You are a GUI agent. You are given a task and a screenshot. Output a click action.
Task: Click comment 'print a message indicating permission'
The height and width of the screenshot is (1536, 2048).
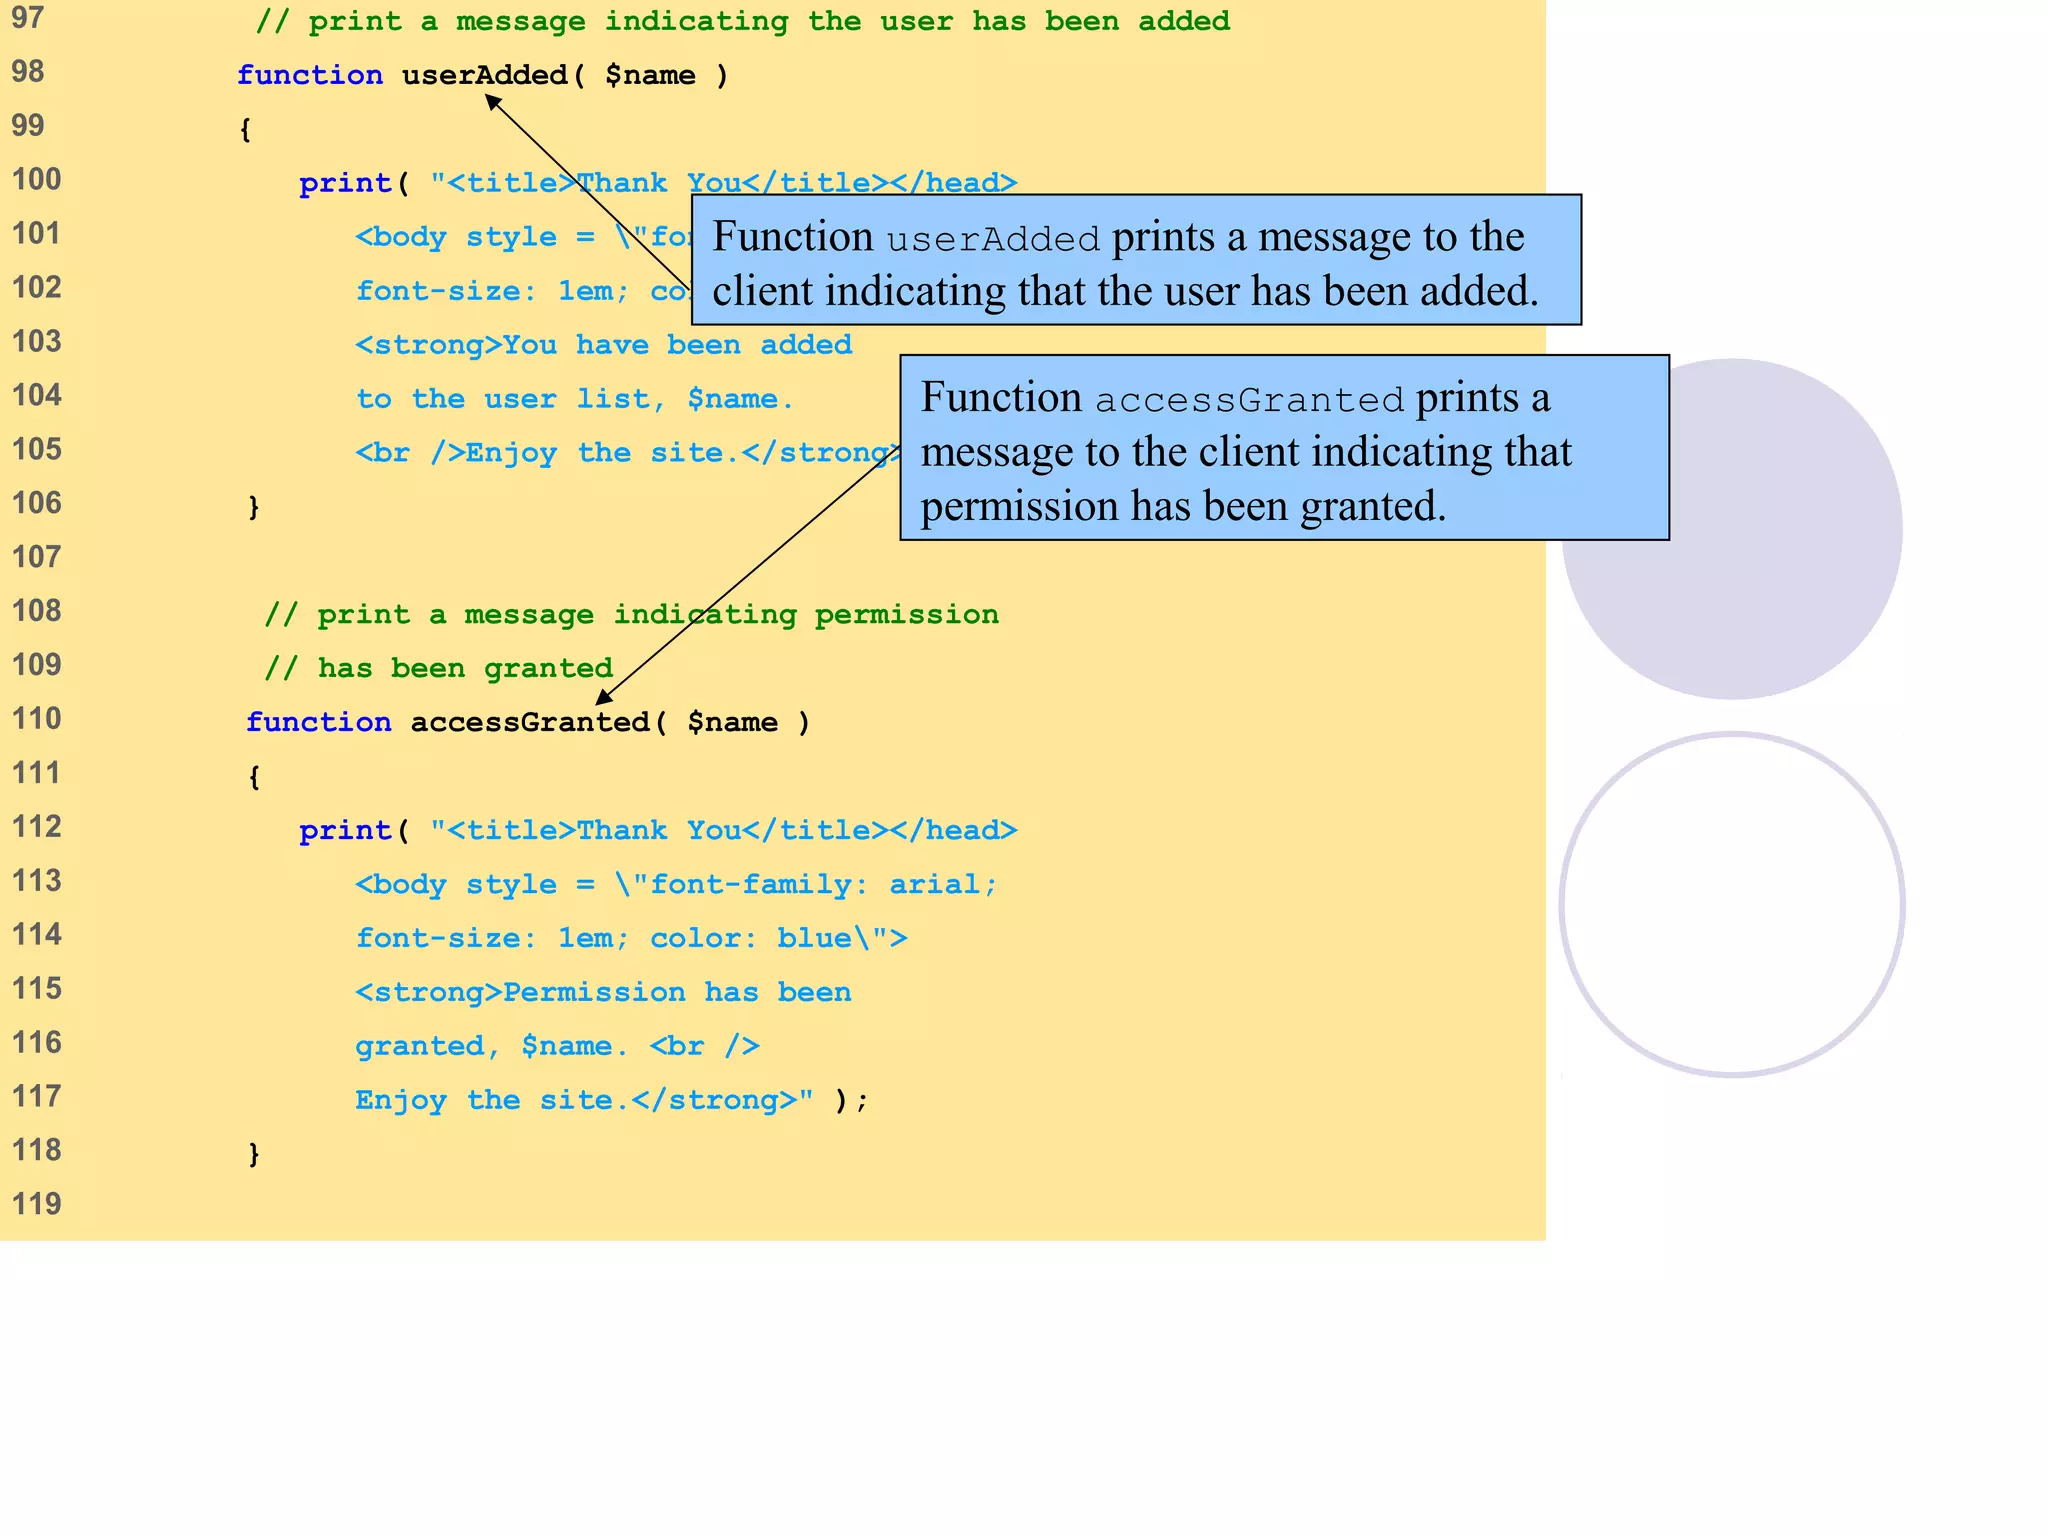point(632,615)
